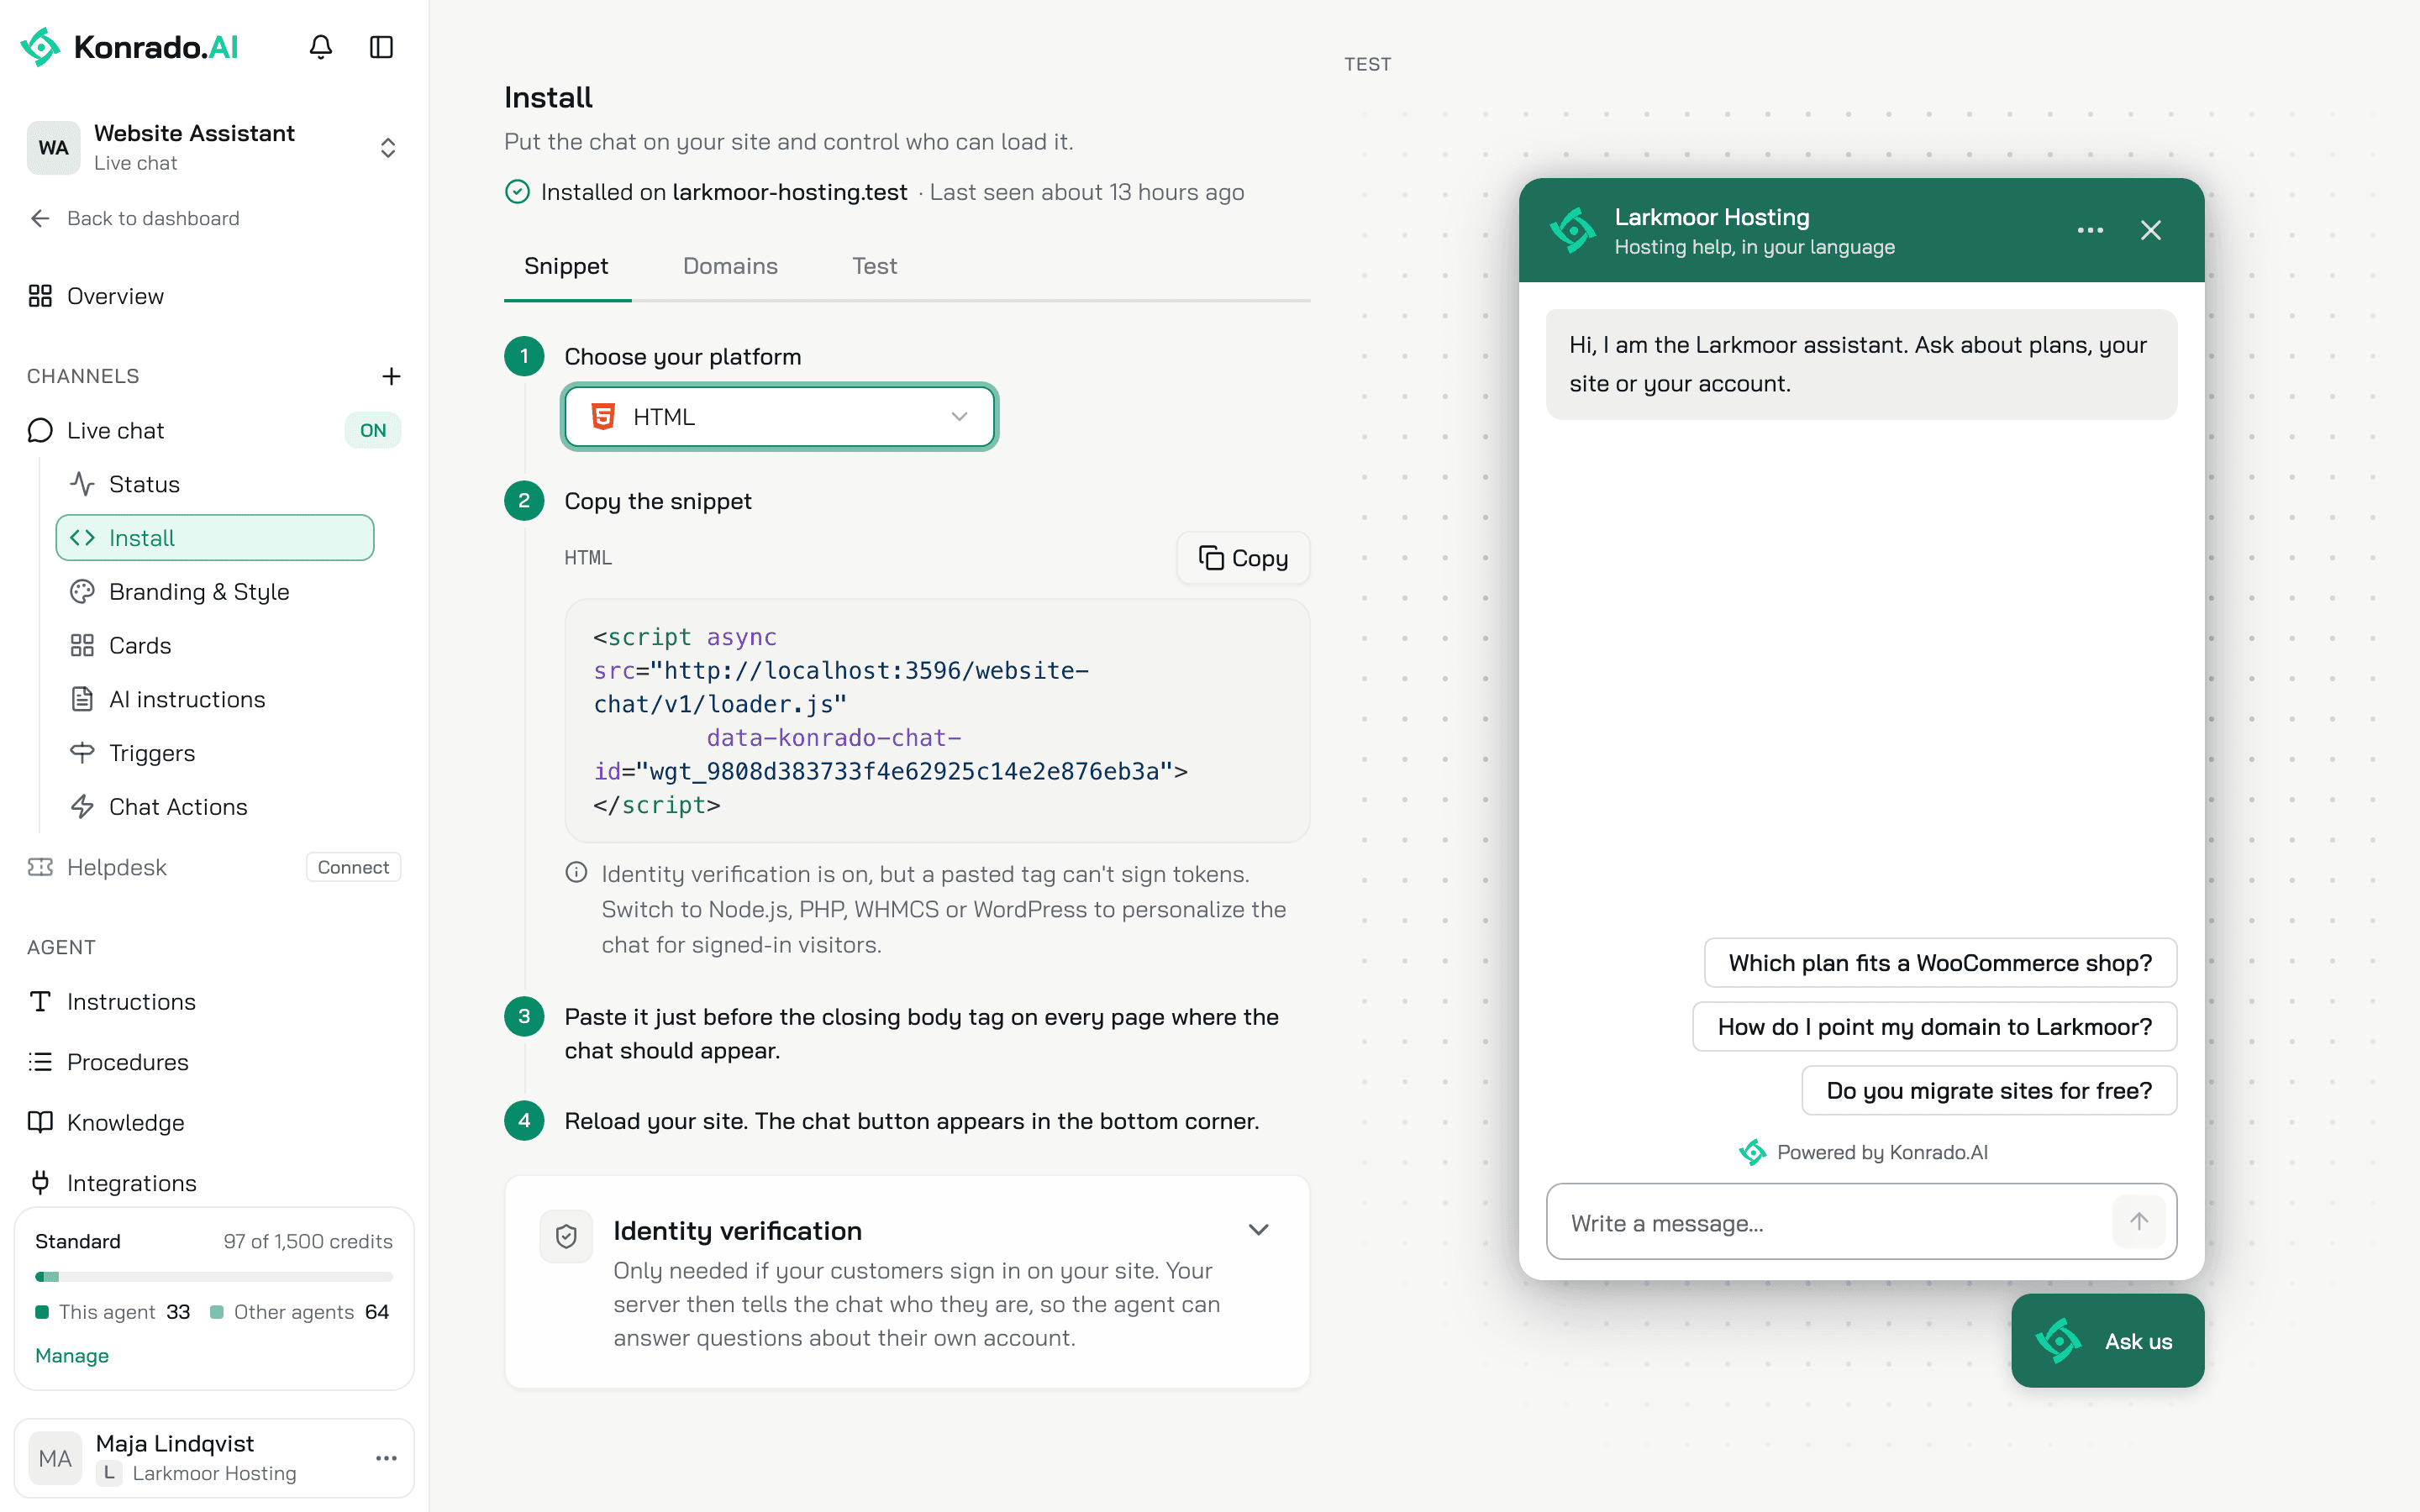
Task: Click the credits usage progress bar
Action: point(214,1277)
